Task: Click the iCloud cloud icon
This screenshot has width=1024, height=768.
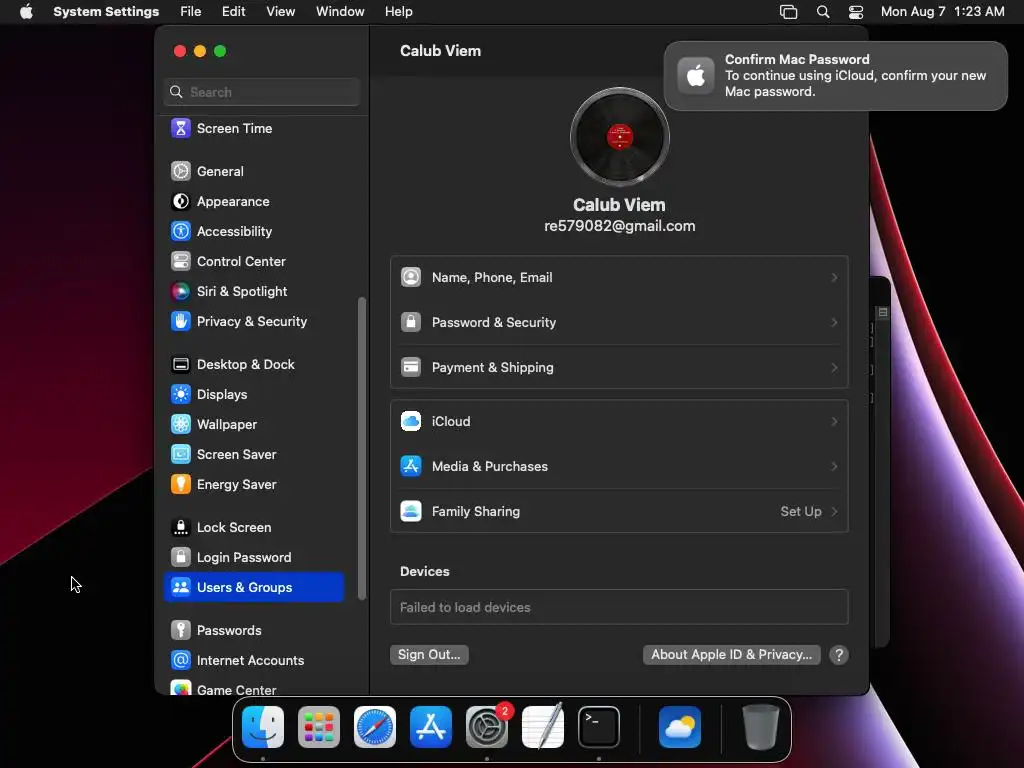Action: pyautogui.click(x=411, y=421)
